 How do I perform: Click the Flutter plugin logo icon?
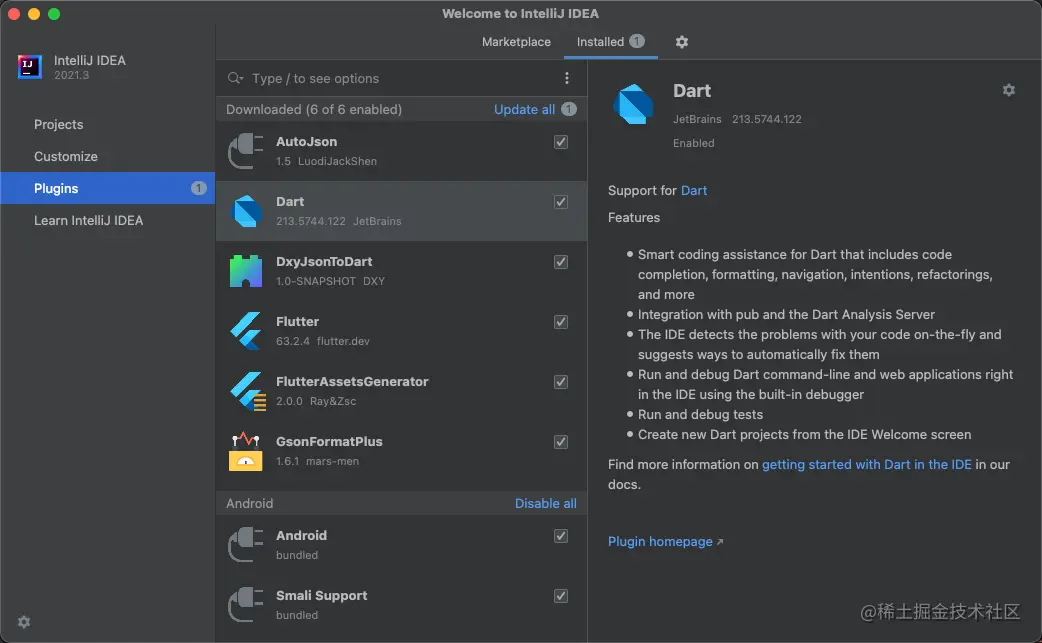[246, 331]
